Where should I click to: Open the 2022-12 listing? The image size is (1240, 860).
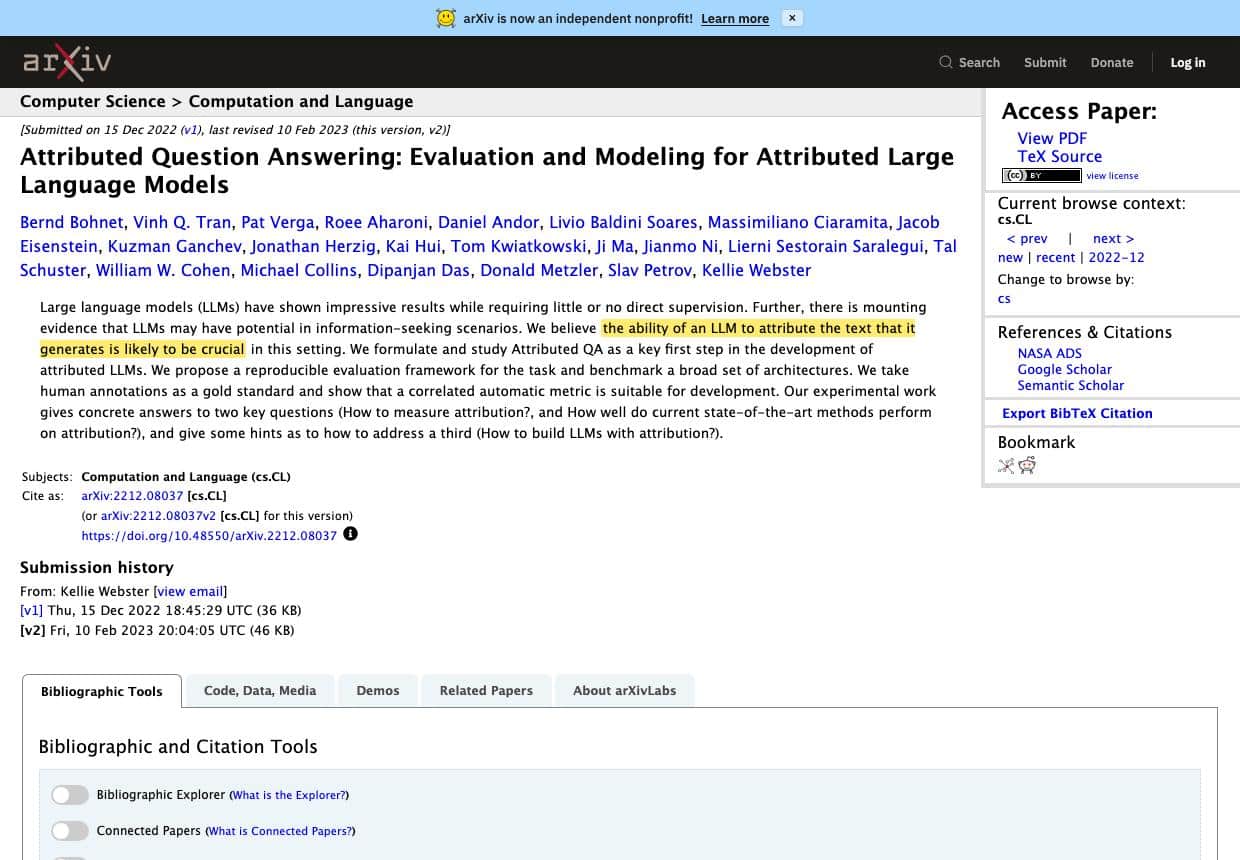point(1116,257)
